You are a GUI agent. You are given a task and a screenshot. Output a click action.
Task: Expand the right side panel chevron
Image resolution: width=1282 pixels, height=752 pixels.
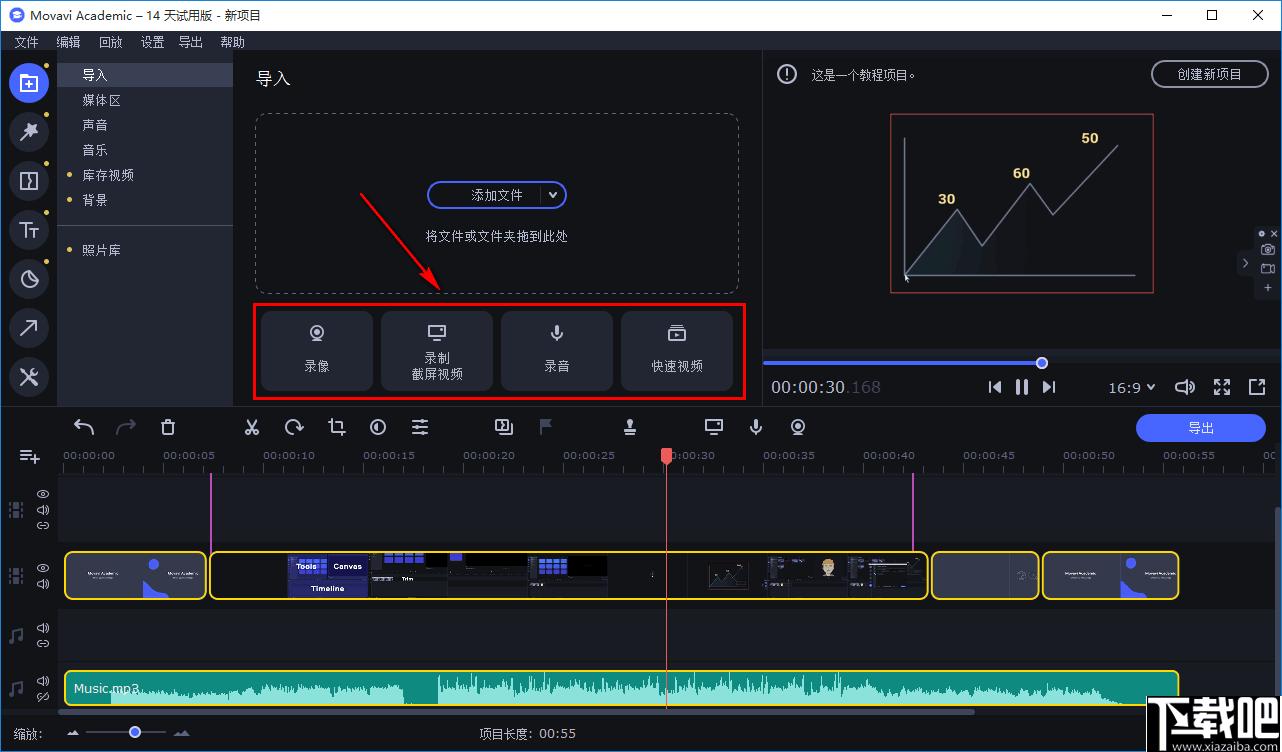(x=1245, y=264)
